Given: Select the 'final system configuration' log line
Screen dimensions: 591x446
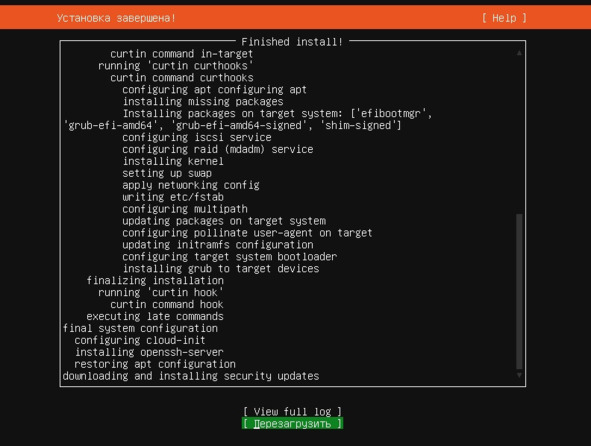Looking at the screenshot, I should click(x=140, y=328).
